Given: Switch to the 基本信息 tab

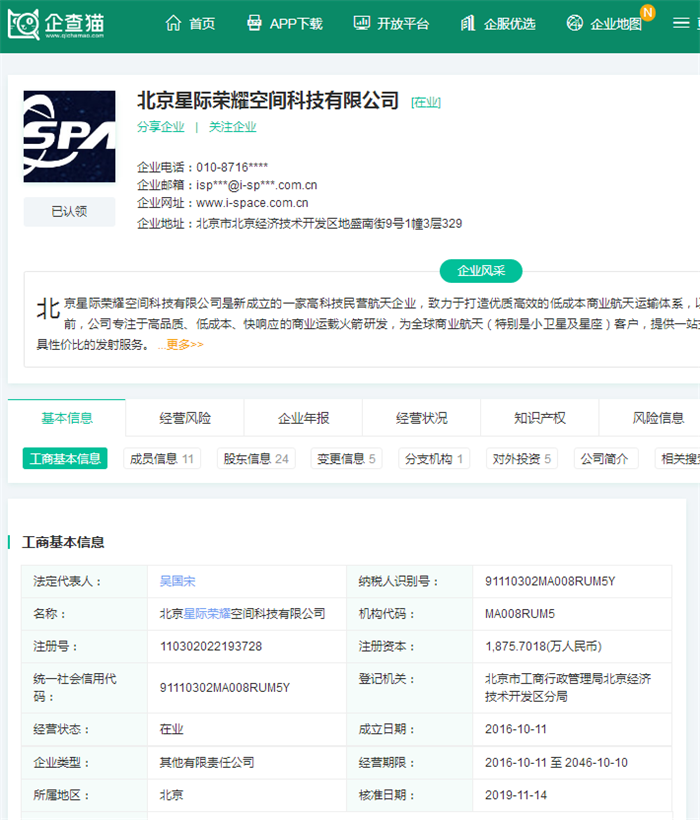Looking at the screenshot, I should [x=67, y=418].
